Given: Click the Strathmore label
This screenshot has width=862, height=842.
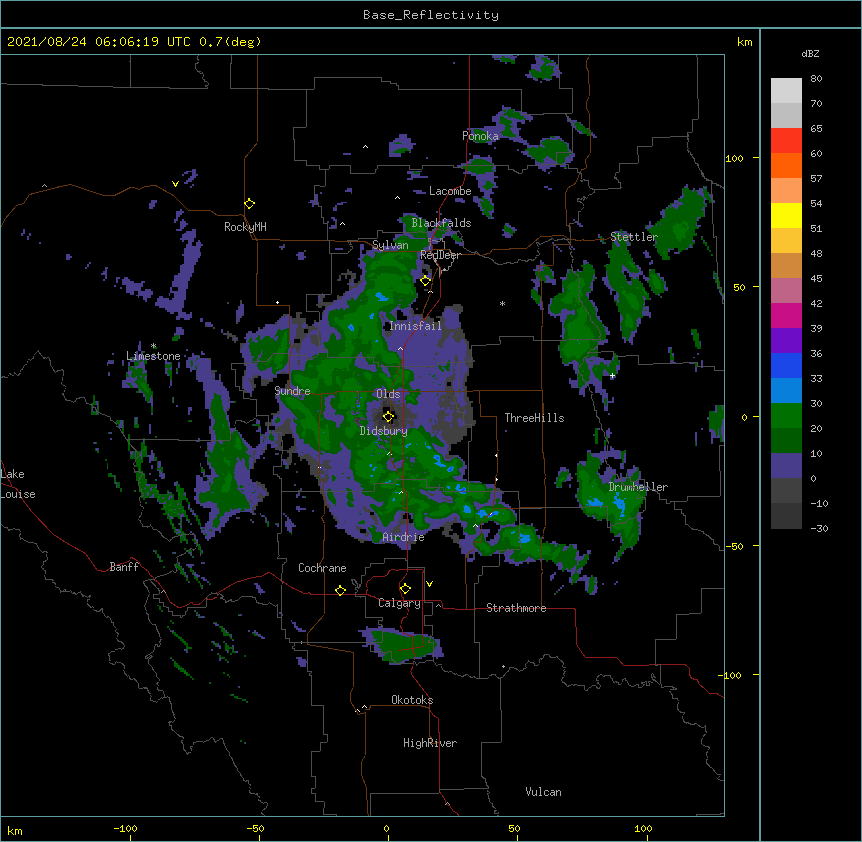Looking at the screenshot, I should tap(516, 608).
